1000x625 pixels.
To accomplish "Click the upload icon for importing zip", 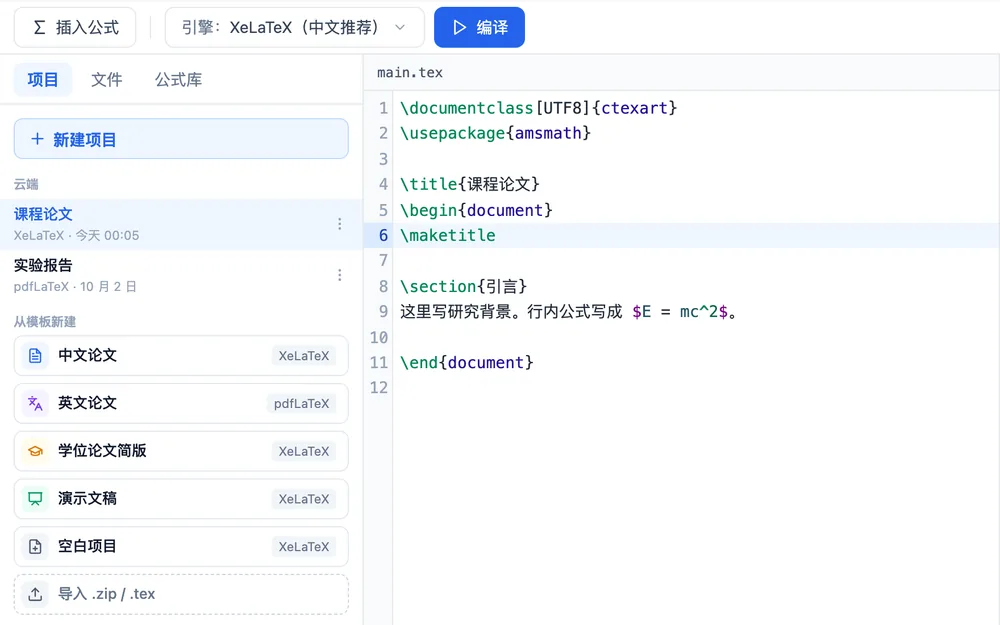I will (35, 594).
